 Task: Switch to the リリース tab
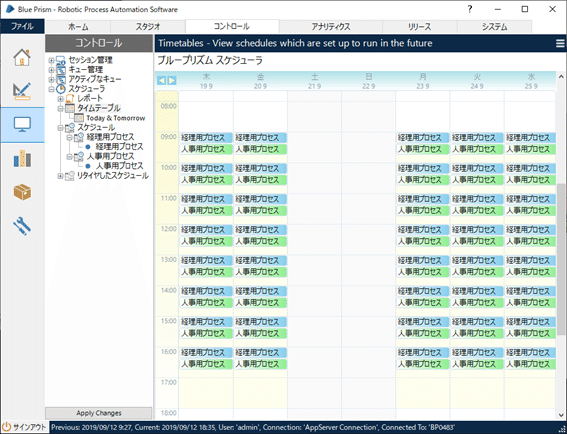pyautogui.click(x=420, y=27)
